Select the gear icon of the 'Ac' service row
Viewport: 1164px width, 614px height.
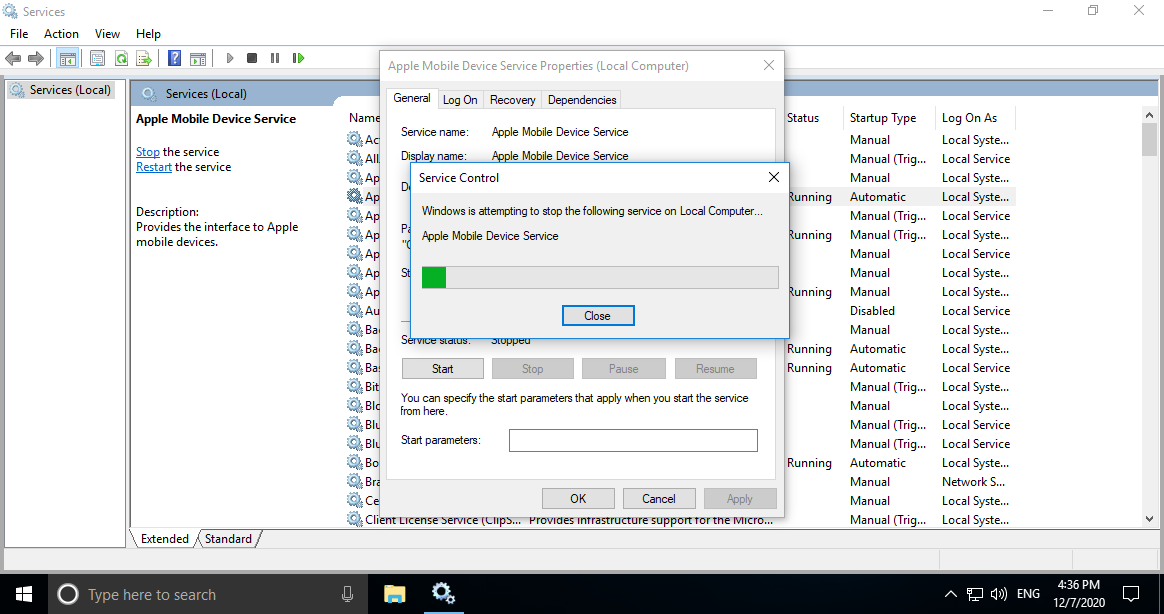click(355, 139)
